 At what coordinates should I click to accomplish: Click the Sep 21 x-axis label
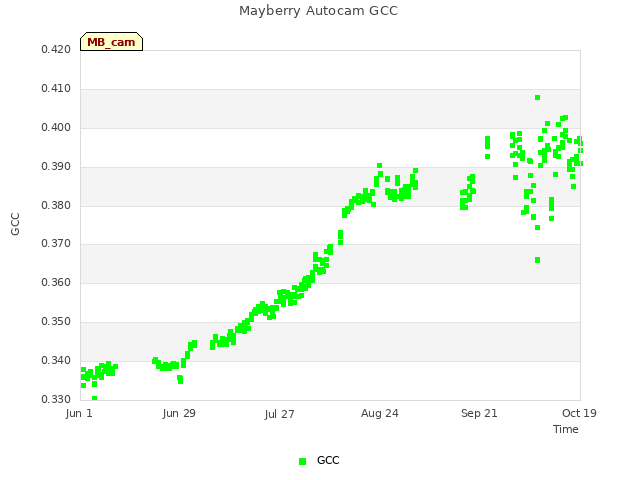click(479, 413)
